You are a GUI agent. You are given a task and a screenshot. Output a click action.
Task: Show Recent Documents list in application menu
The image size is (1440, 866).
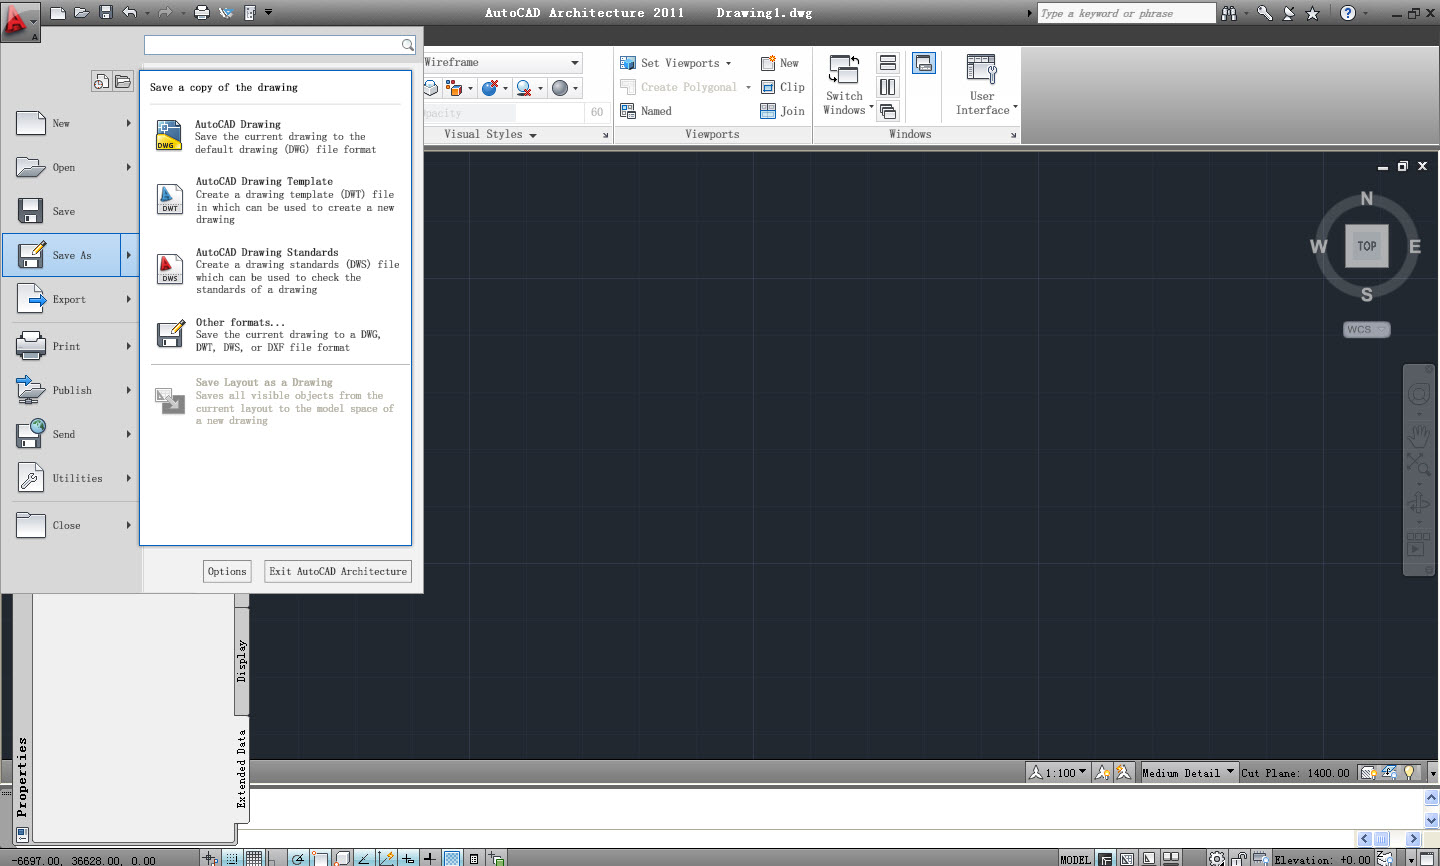click(x=101, y=82)
